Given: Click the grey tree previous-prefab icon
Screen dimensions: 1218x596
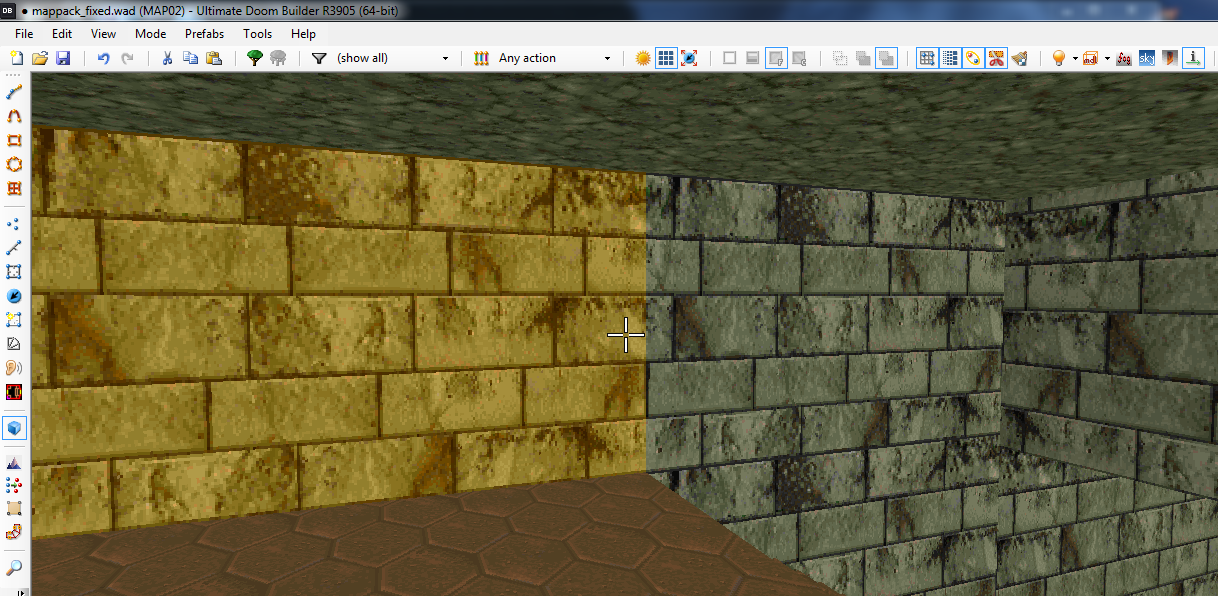Looking at the screenshot, I should pyautogui.click(x=278, y=58).
